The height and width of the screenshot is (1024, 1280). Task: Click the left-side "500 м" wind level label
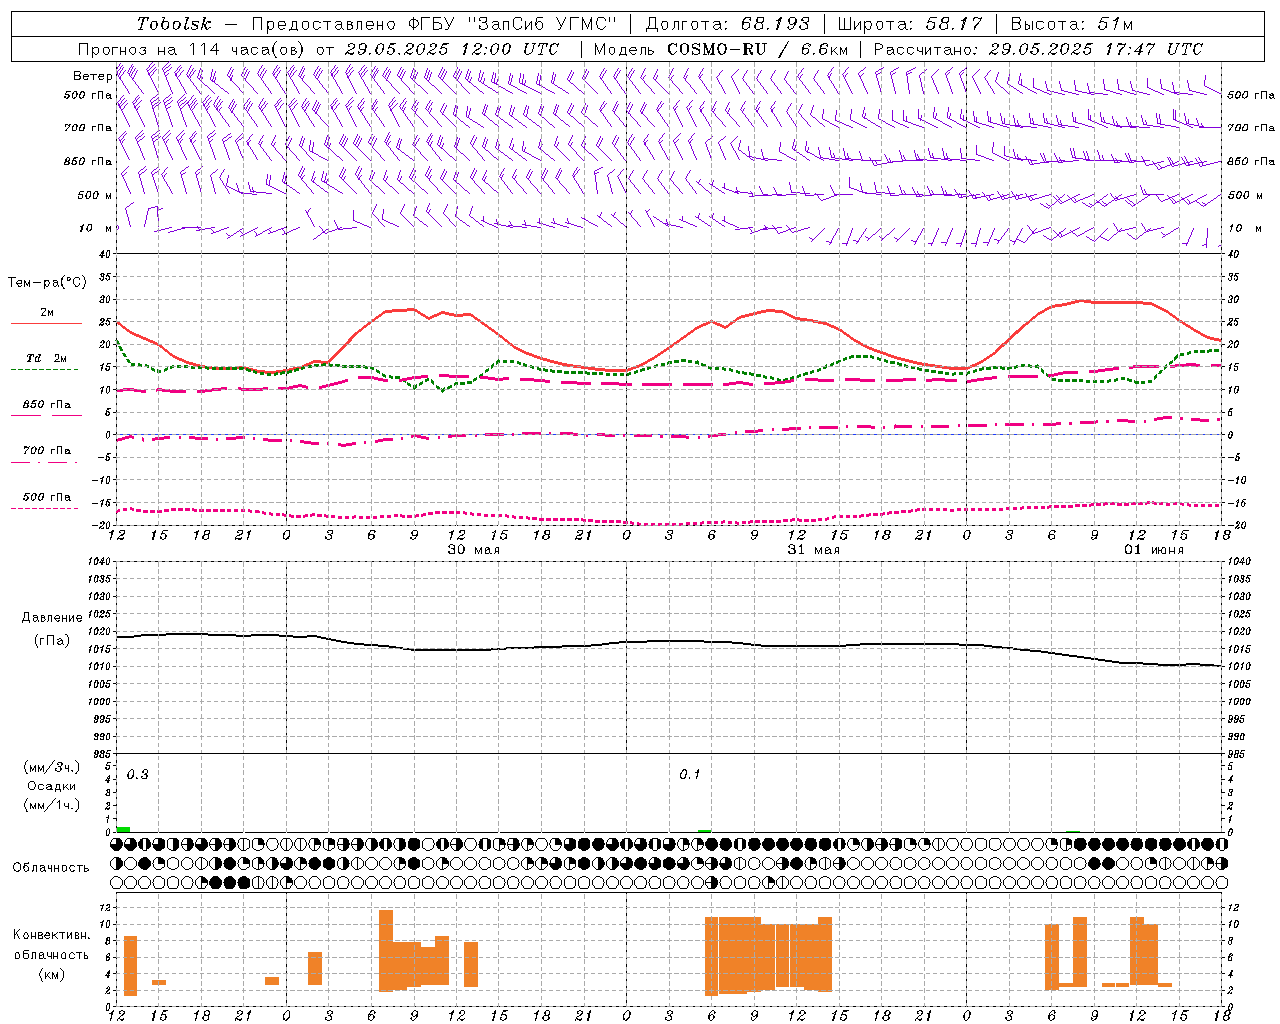[95, 195]
